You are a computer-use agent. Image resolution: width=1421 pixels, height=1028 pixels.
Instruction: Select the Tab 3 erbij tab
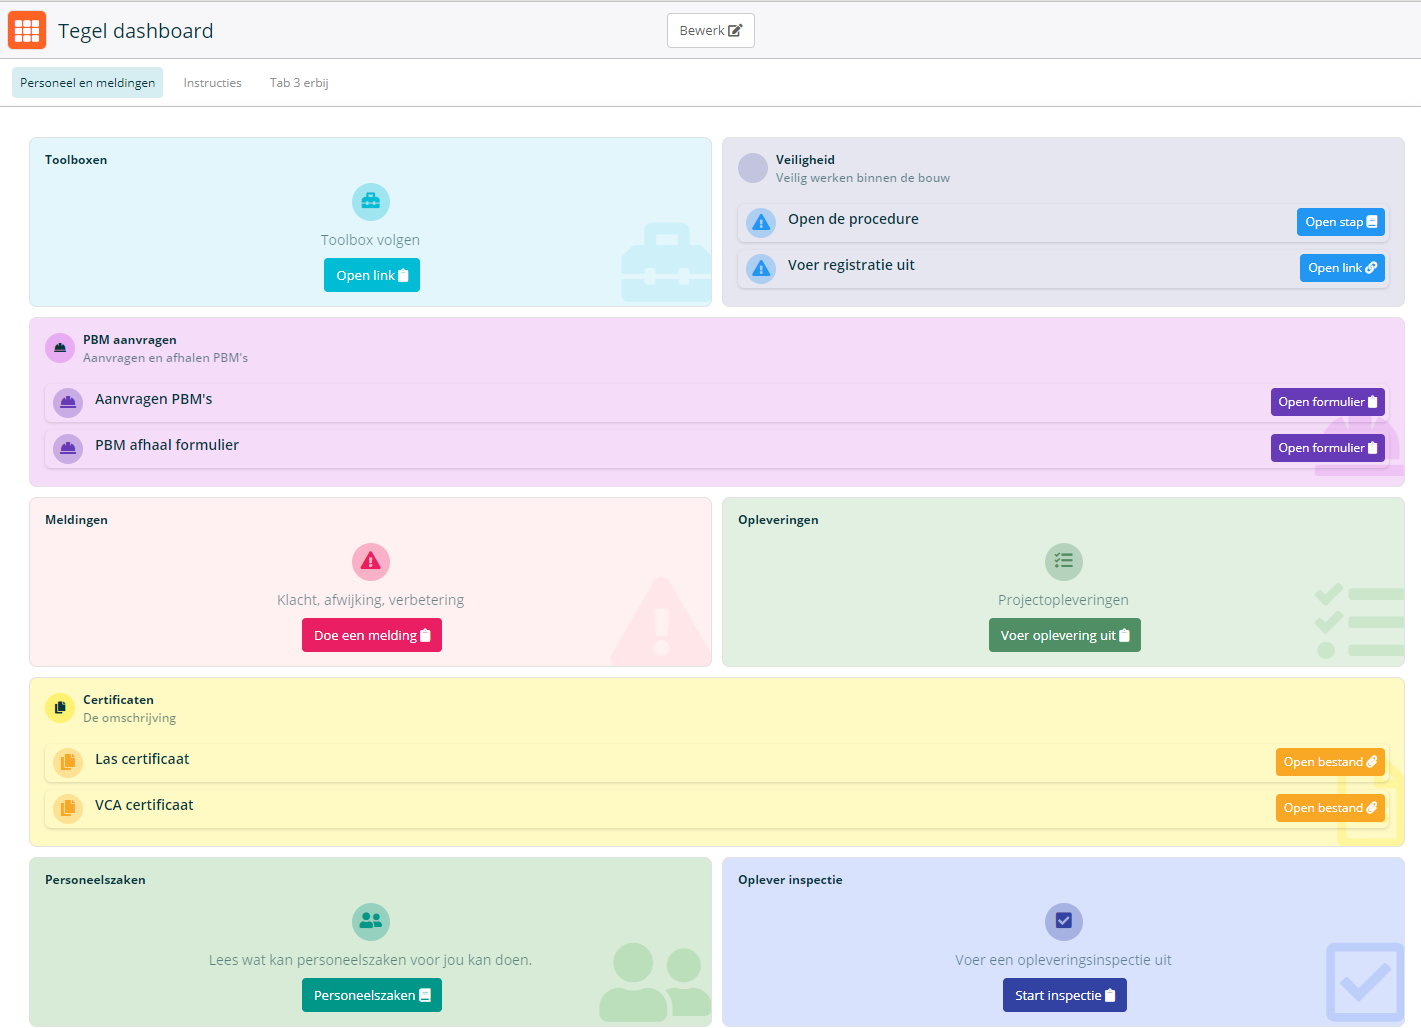coord(299,83)
